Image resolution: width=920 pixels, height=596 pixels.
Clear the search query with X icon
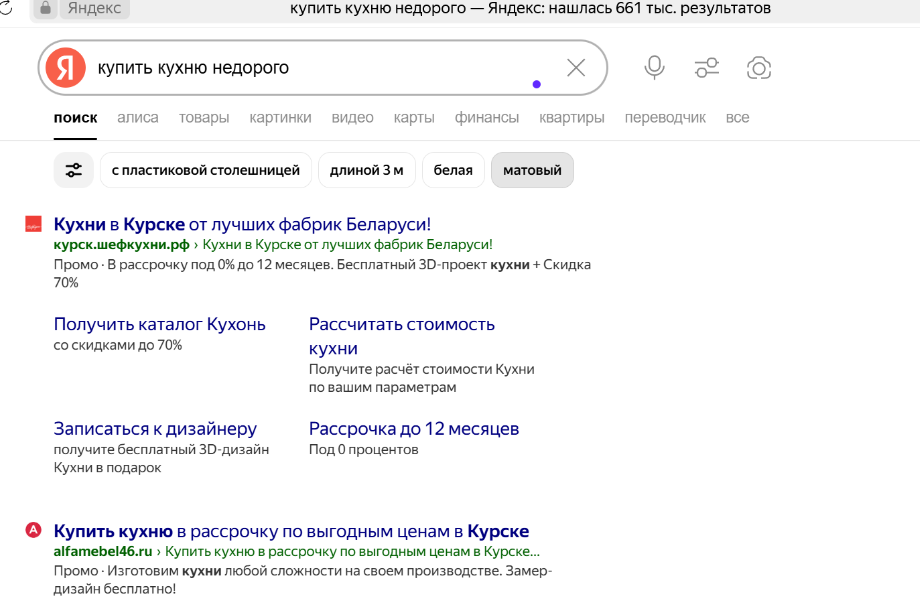point(576,67)
